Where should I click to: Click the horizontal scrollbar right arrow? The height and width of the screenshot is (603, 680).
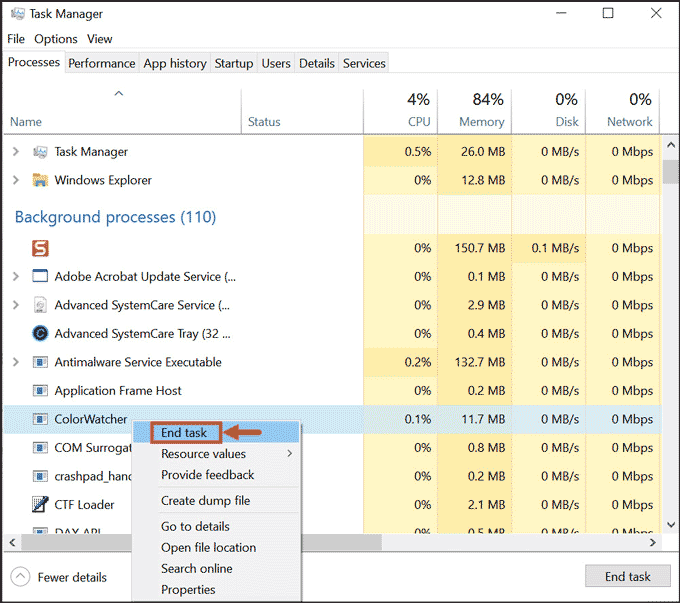[653, 542]
